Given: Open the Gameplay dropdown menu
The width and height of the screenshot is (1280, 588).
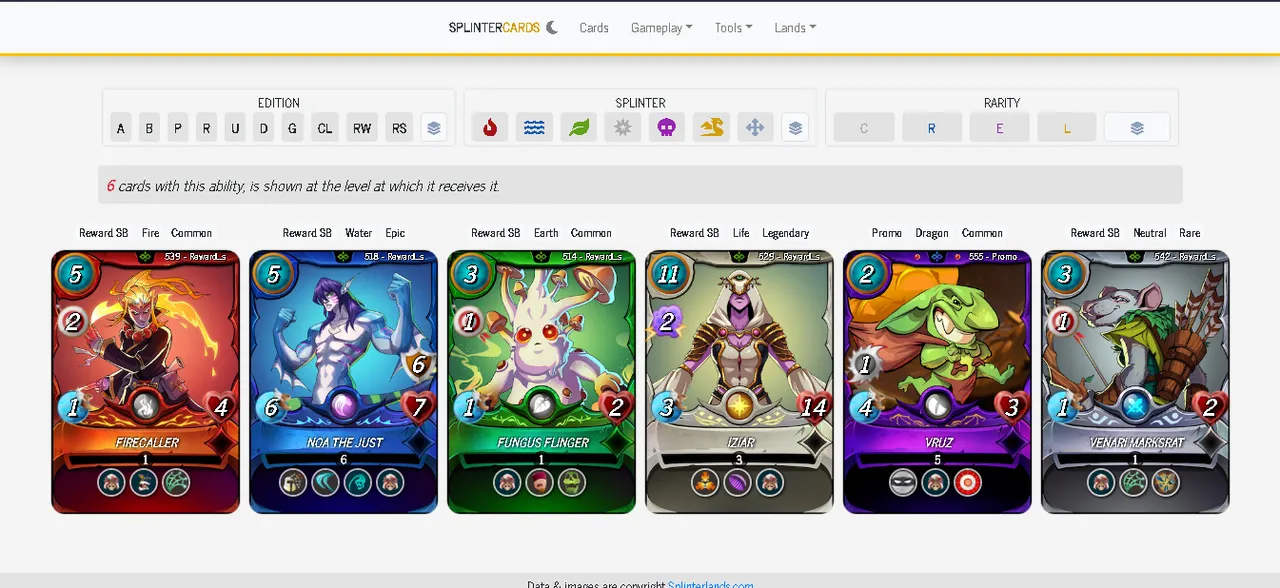Looking at the screenshot, I should [662, 28].
